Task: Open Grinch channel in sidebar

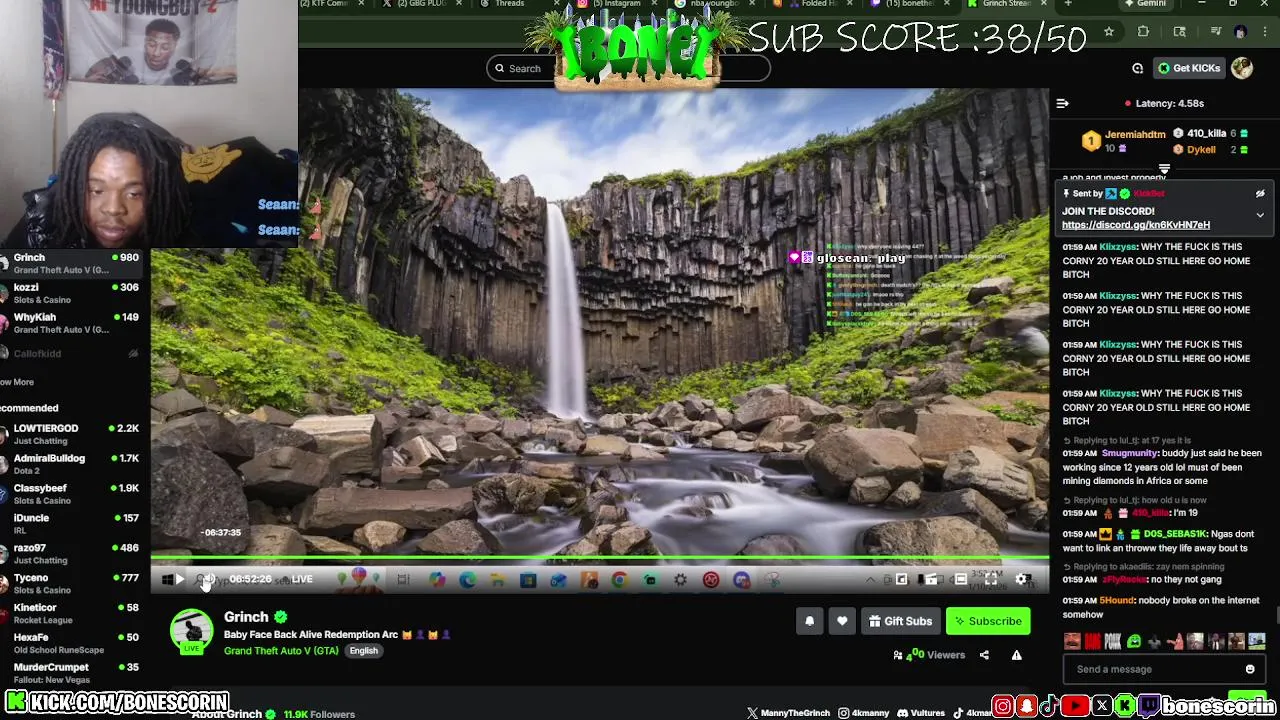Action: point(70,263)
